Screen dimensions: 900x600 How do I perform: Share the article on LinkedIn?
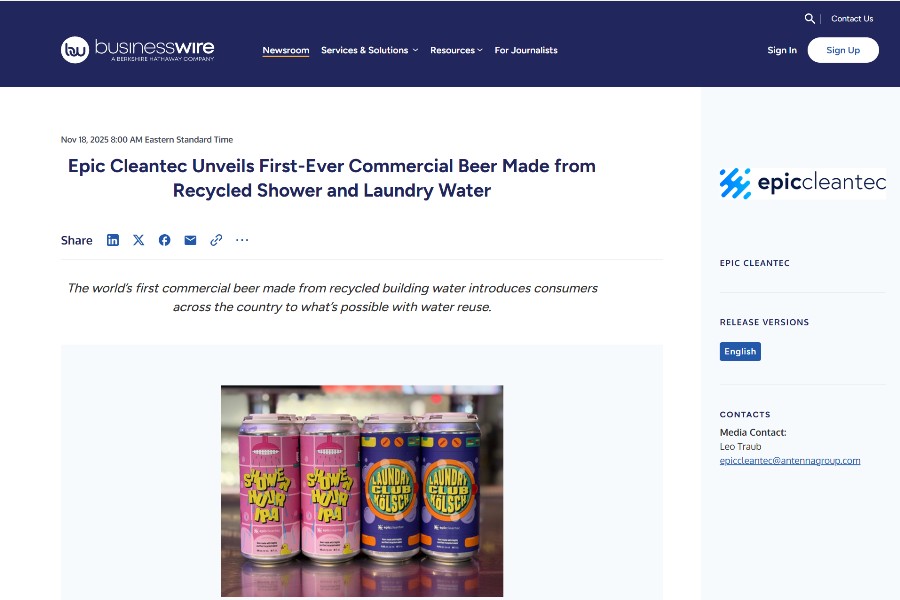[113, 240]
